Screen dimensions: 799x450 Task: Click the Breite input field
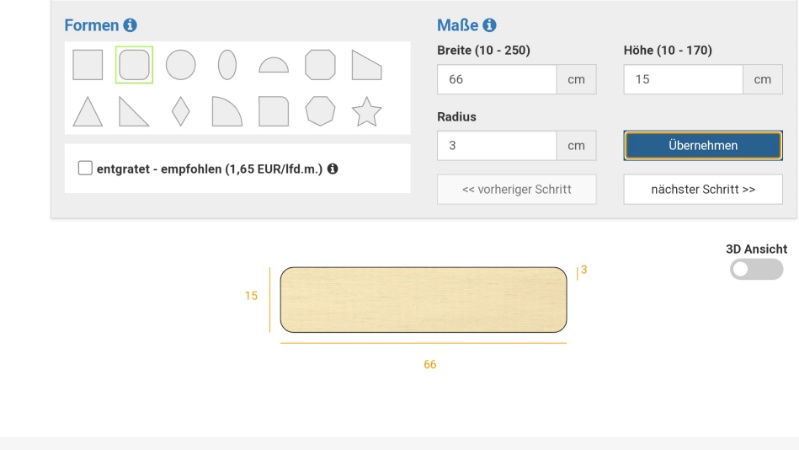click(x=497, y=79)
